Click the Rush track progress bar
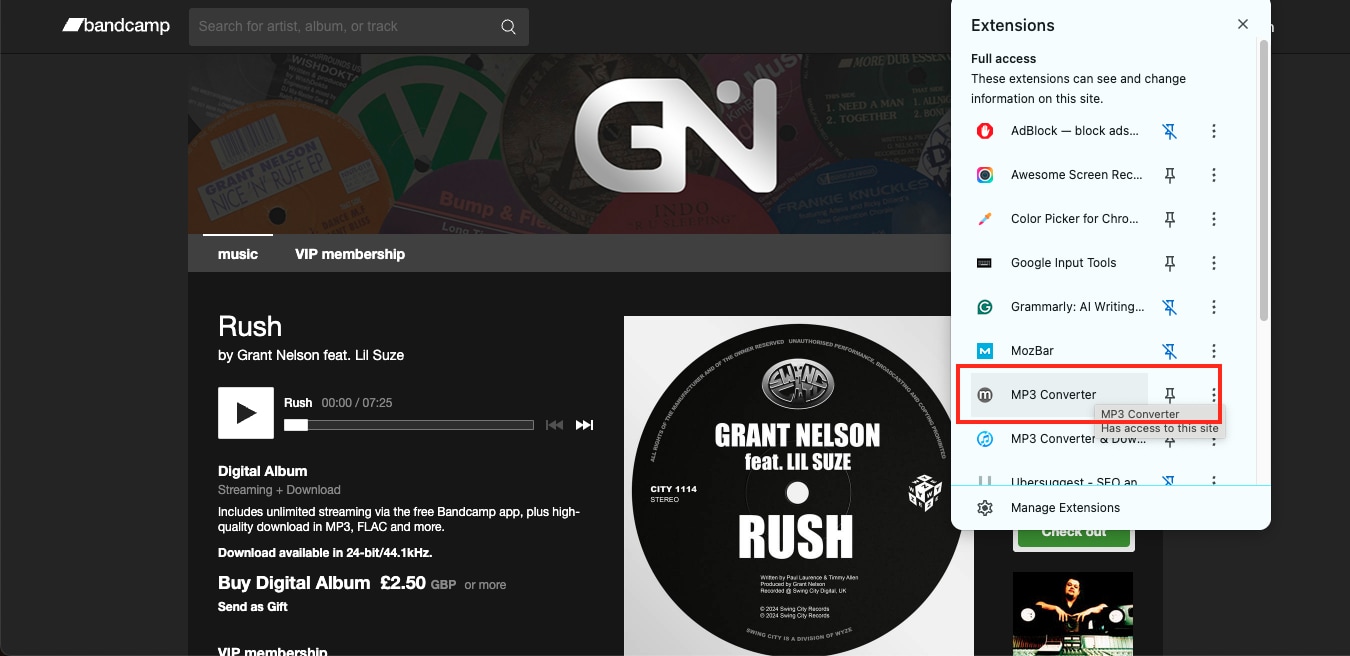This screenshot has height=656, width=1350. 409,425
